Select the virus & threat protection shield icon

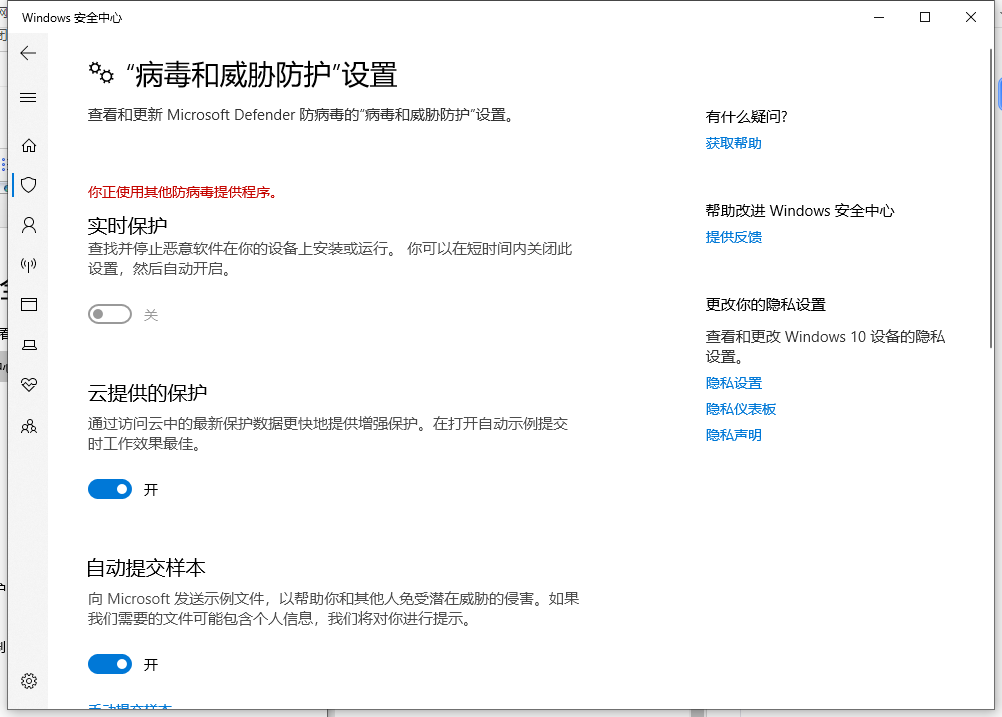[29, 185]
